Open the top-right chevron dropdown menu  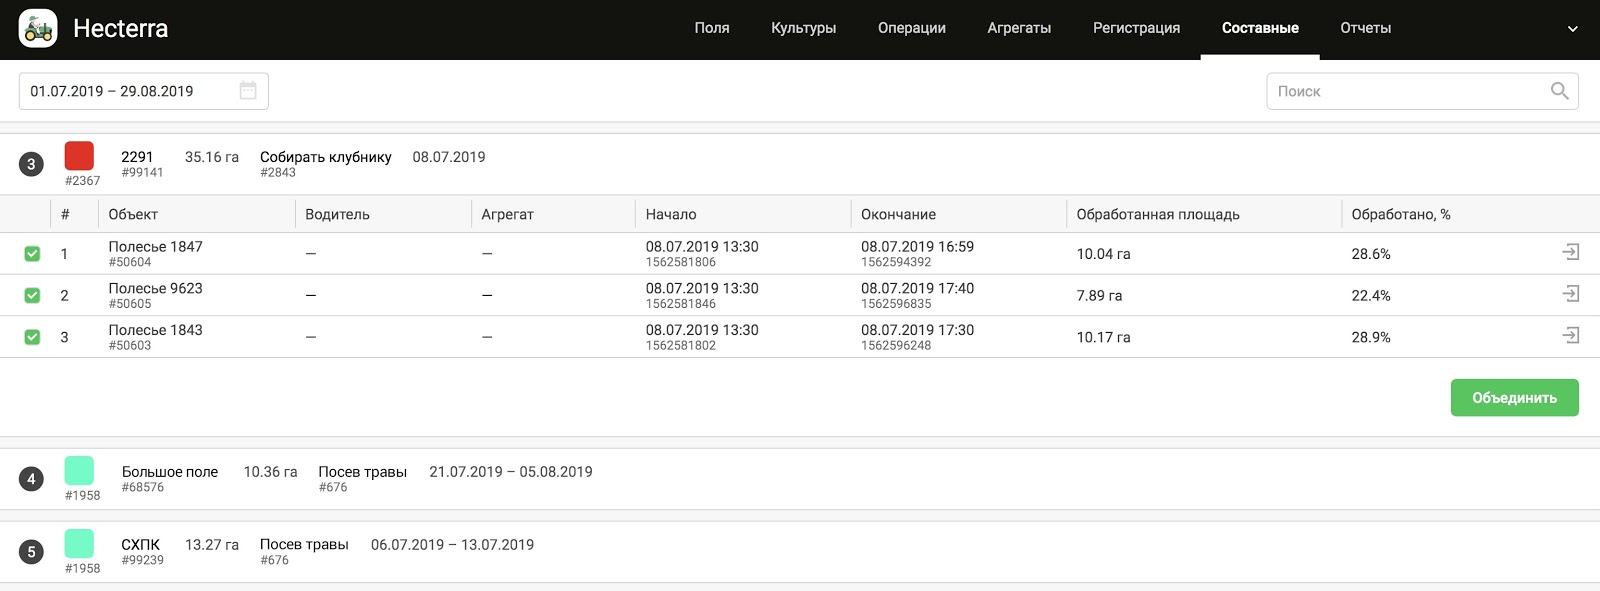coord(1572,29)
